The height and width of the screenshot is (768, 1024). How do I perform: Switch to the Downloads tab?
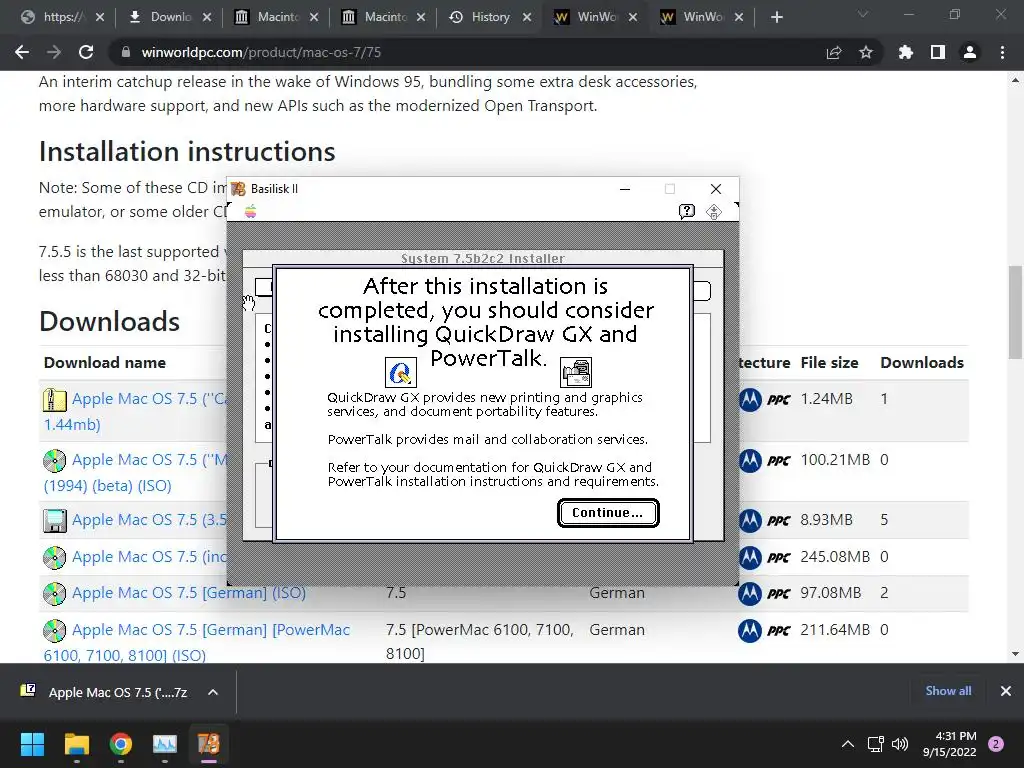pyautogui.click(x=170, y=17)
